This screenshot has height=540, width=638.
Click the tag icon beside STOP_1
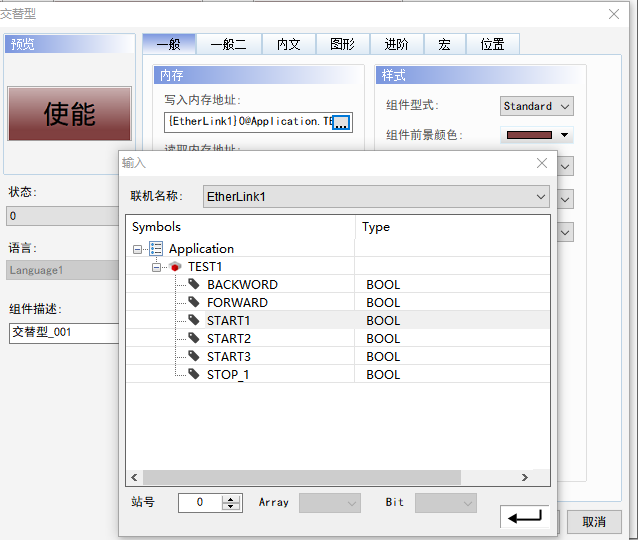point(194,375)
